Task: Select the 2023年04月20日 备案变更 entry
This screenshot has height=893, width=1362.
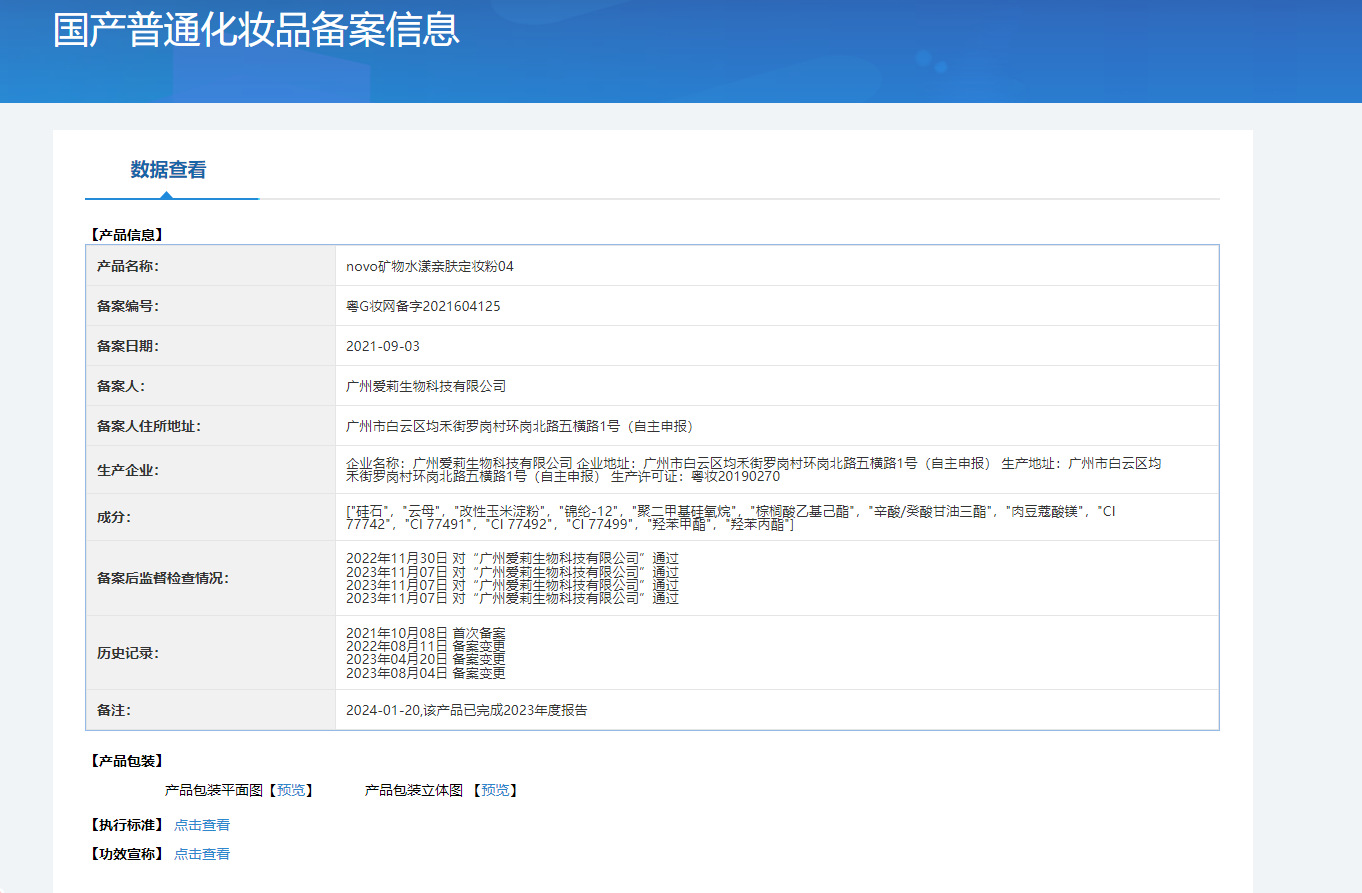Action: (x=426, y=660)
